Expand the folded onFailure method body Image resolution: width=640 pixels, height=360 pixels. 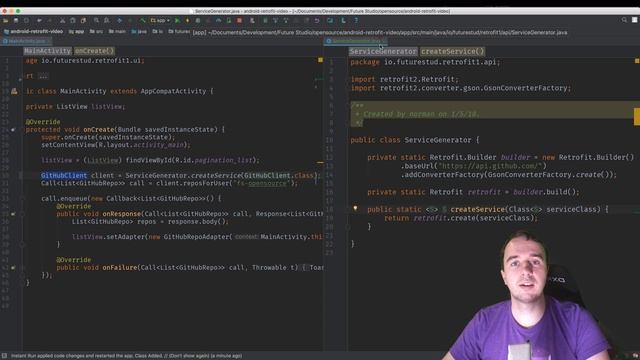pos(304,268)
